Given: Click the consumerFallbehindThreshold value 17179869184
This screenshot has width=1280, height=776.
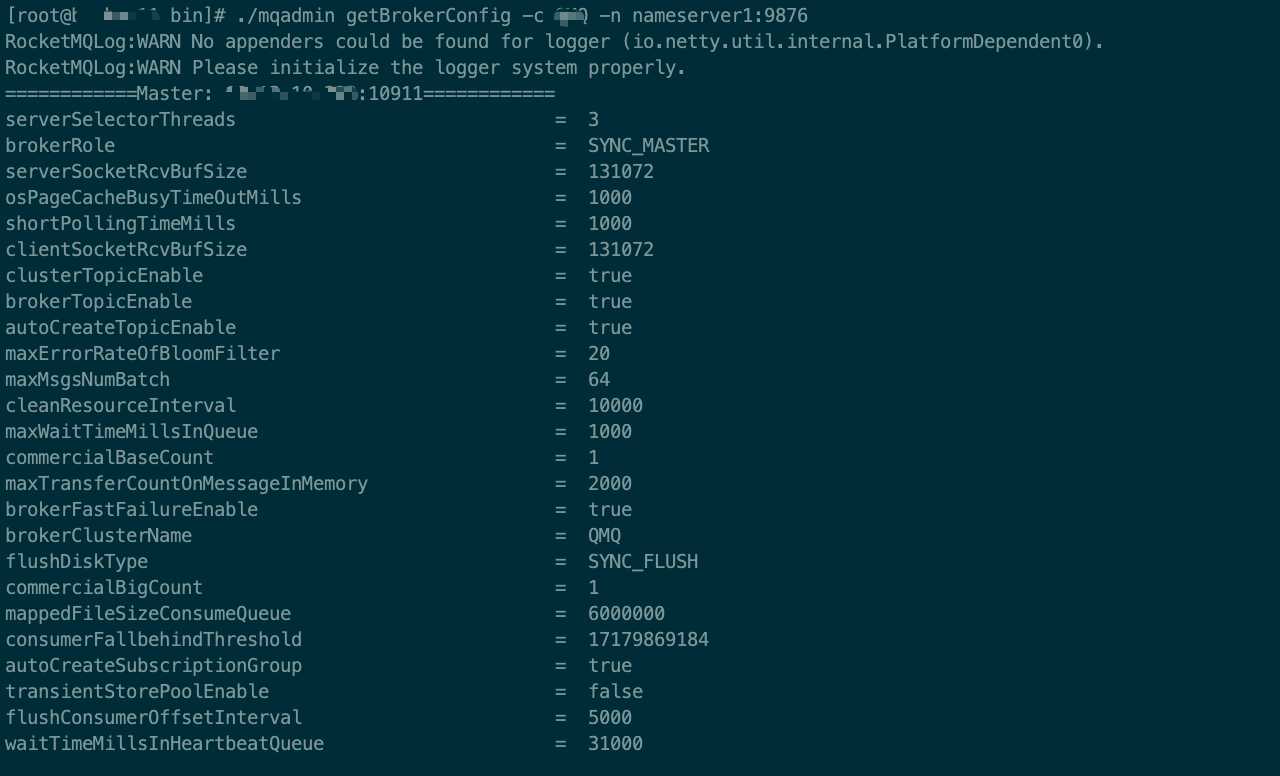Looking at the screenshot, I should pyautogui.click(x=649, y=640).
